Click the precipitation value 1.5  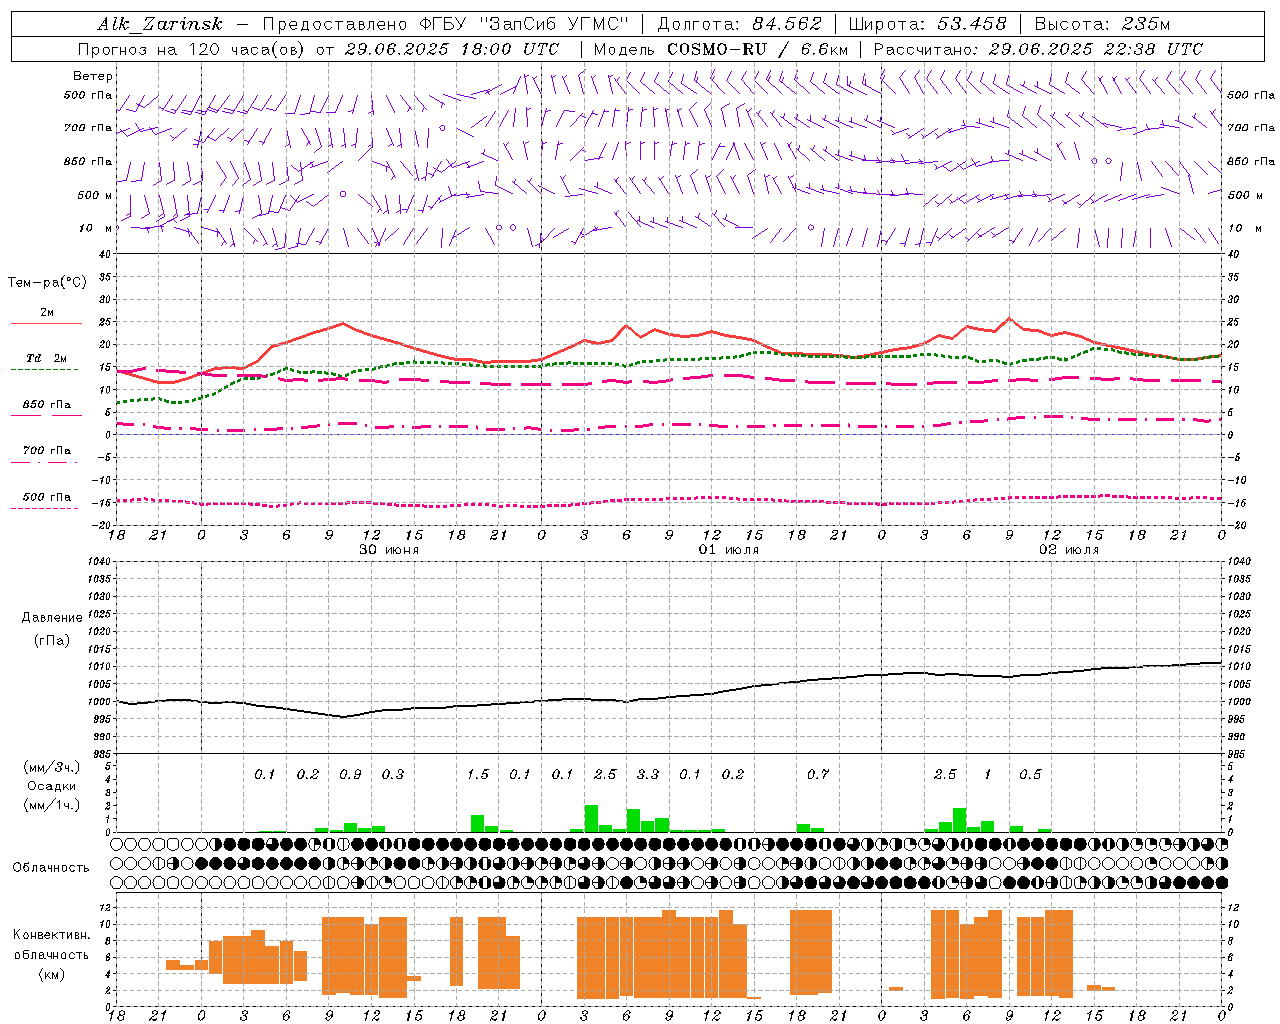478,775
